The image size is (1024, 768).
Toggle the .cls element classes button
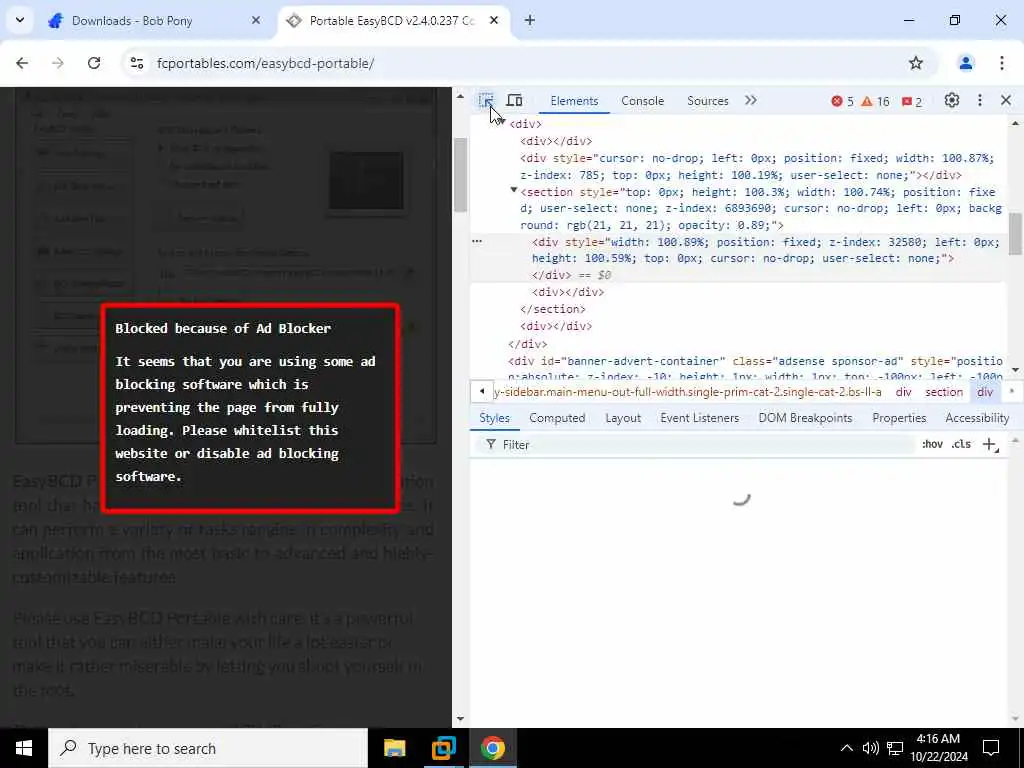tap(961, 444)
